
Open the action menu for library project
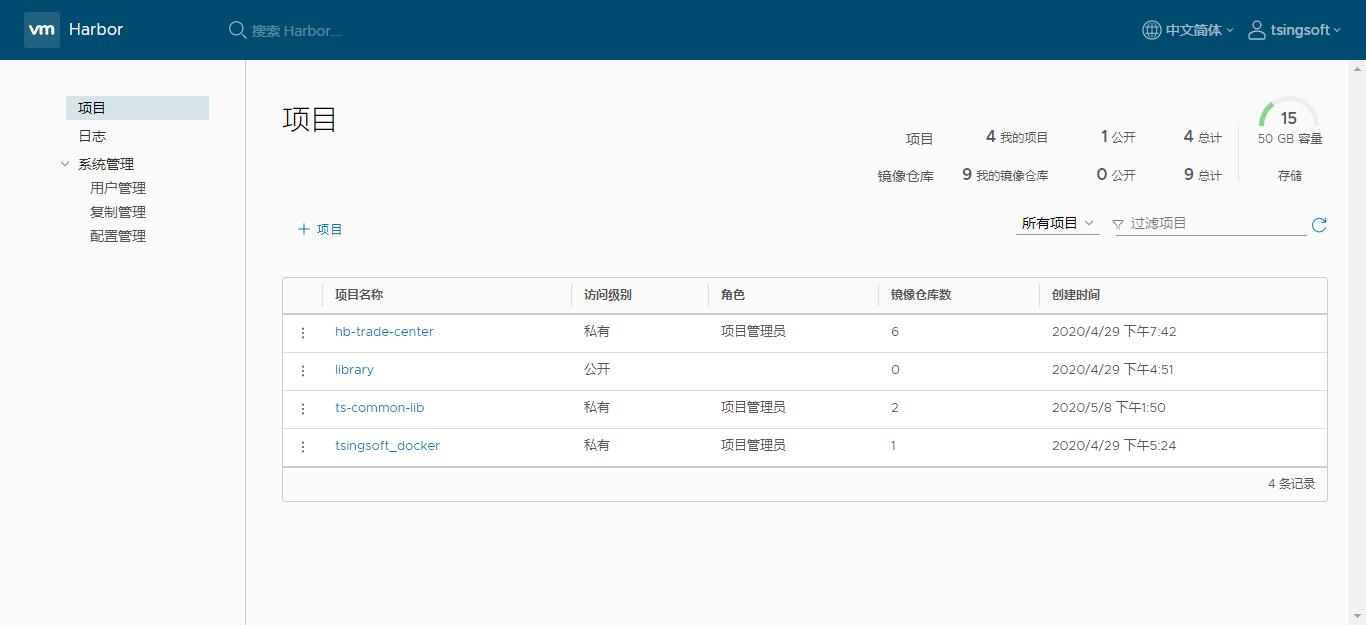(303, 371)
